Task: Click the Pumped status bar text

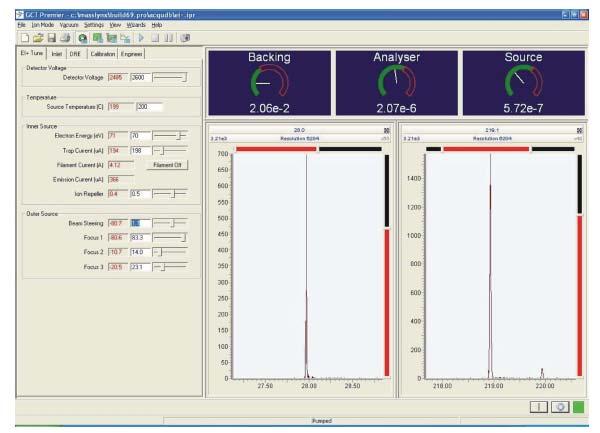Action: pos(321,421)
